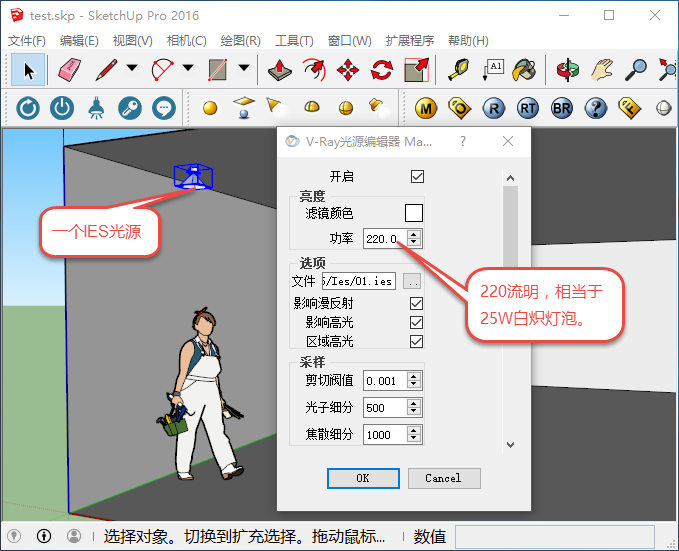The width and height of the screenshot is (679, 551).
Task: Open the V-Ray material editor M
Action: click(426, 108)
